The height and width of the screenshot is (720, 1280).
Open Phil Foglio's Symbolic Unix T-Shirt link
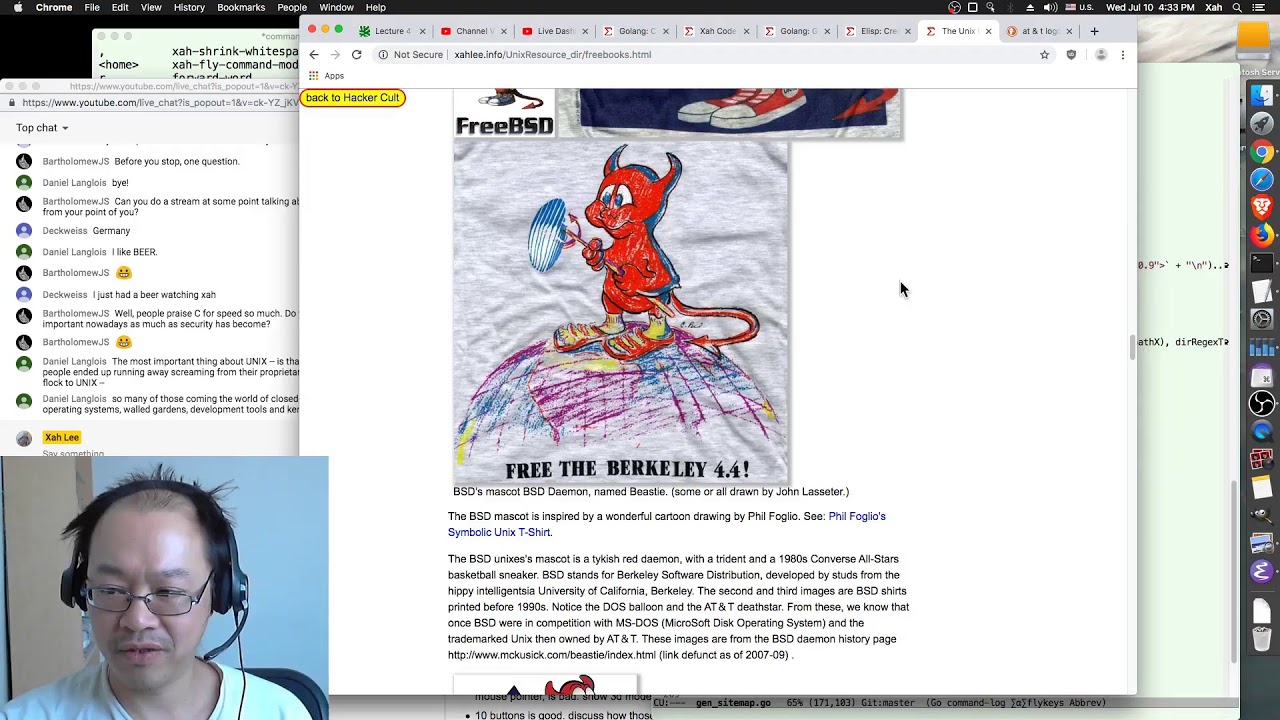(x=667, y=524)
